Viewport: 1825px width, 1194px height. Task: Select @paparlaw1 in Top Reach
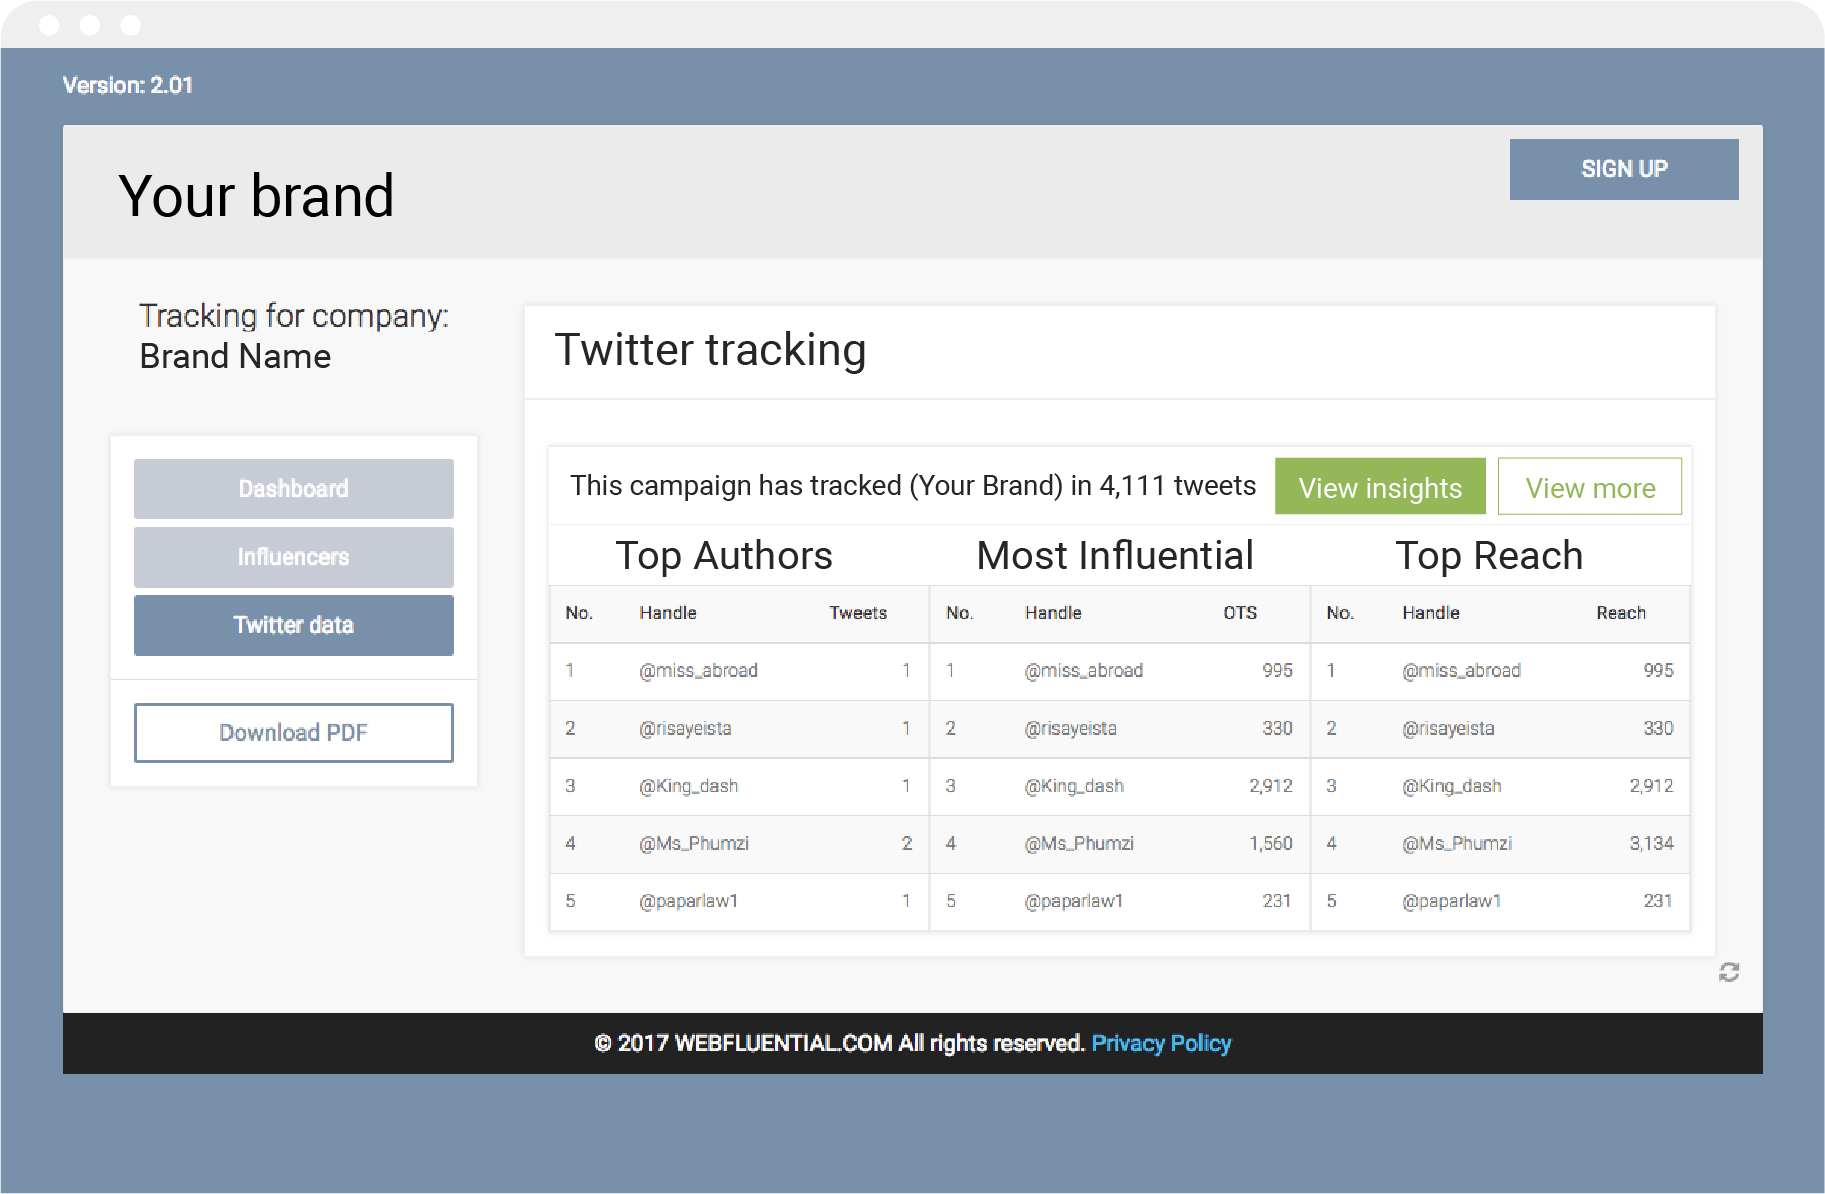point(1452,901)
